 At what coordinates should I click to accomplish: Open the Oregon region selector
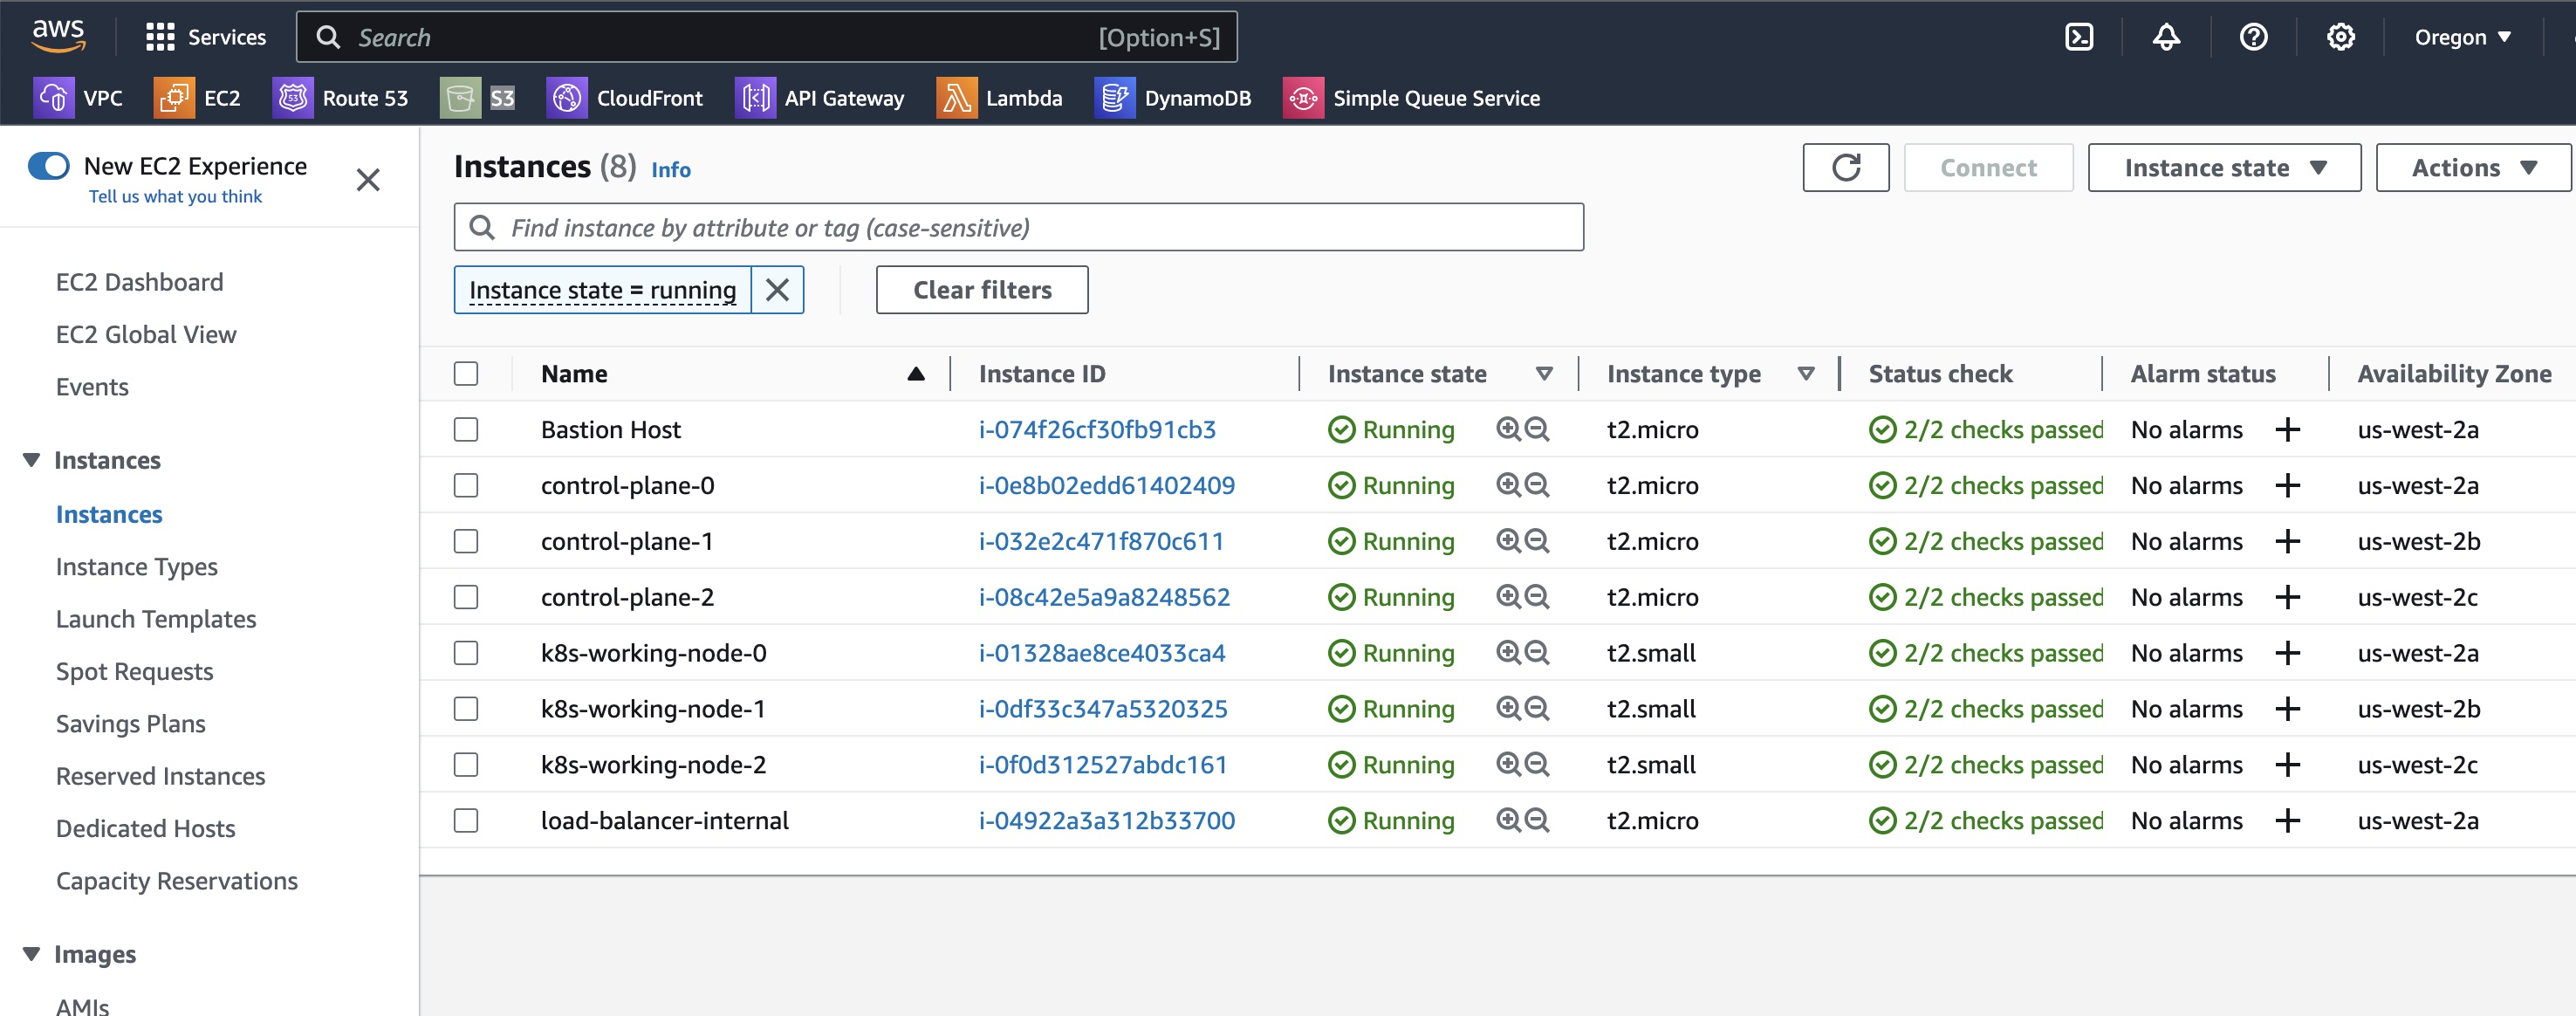pyautogui.click(x=2462, y=37)
